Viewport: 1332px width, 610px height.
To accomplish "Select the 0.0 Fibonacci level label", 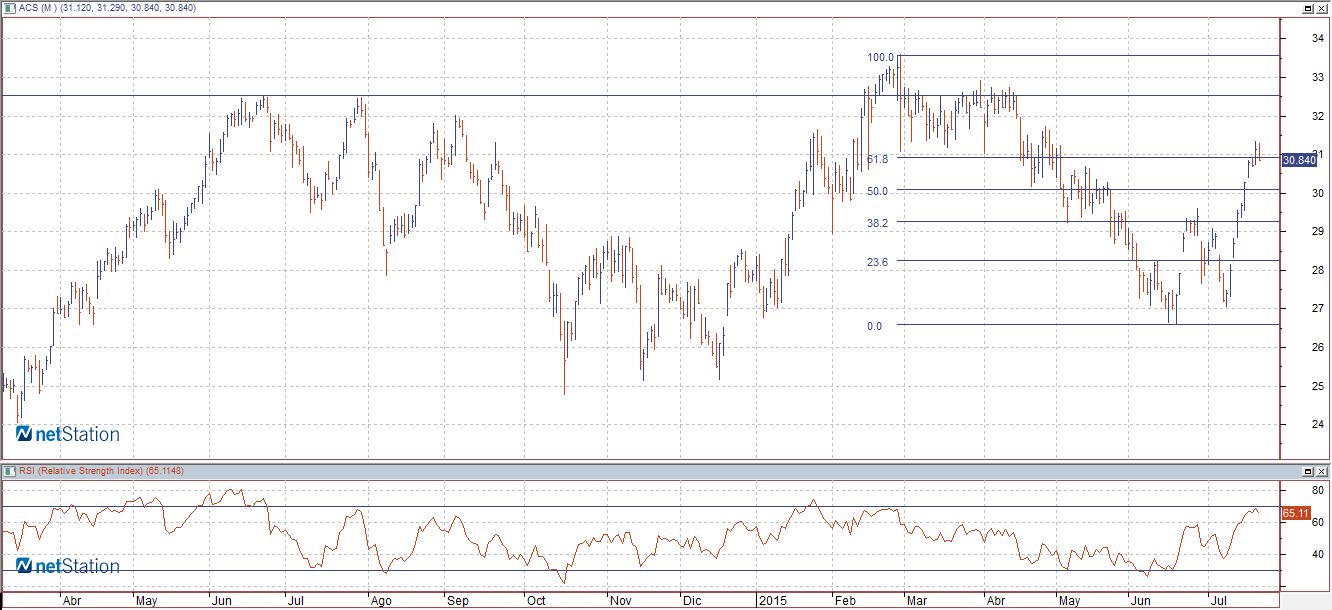I will coord(874,326).
